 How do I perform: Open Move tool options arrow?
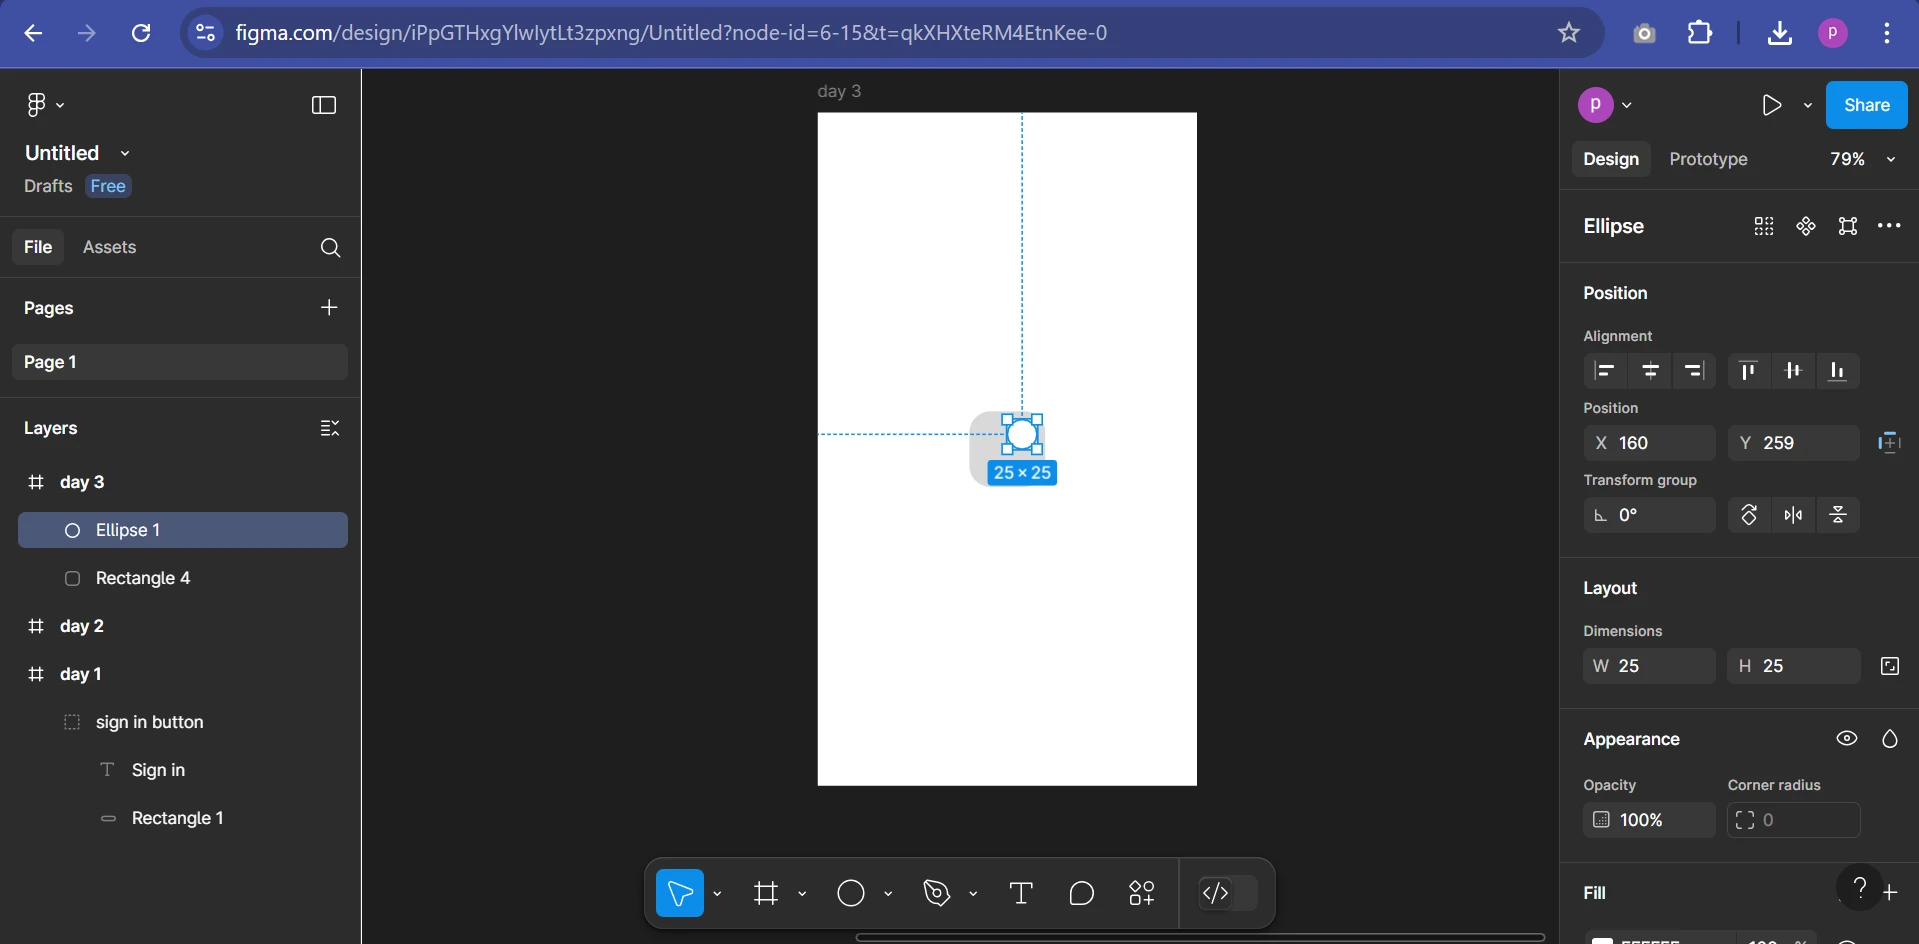point(717,893)
